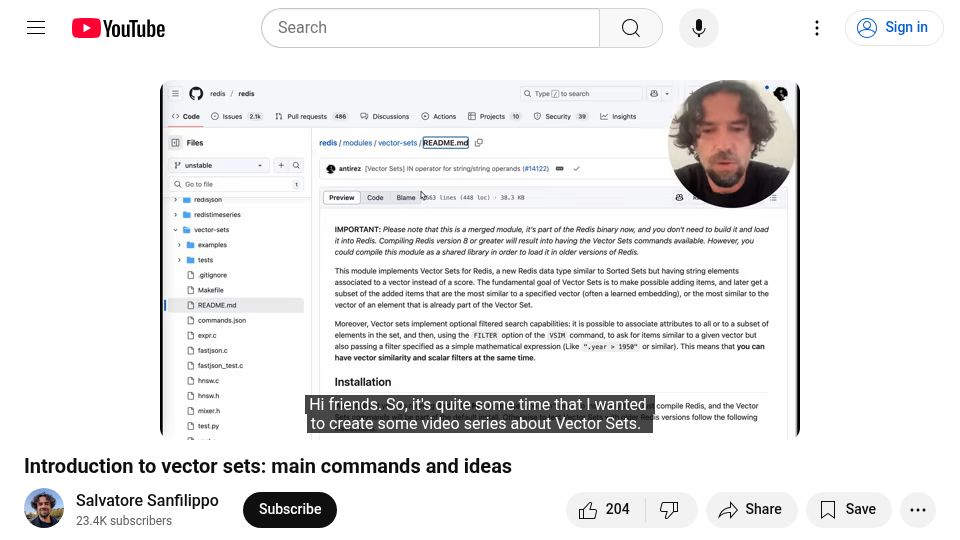960x540 pixels.
Task: Save the video to a playlist
Action: 849,509
